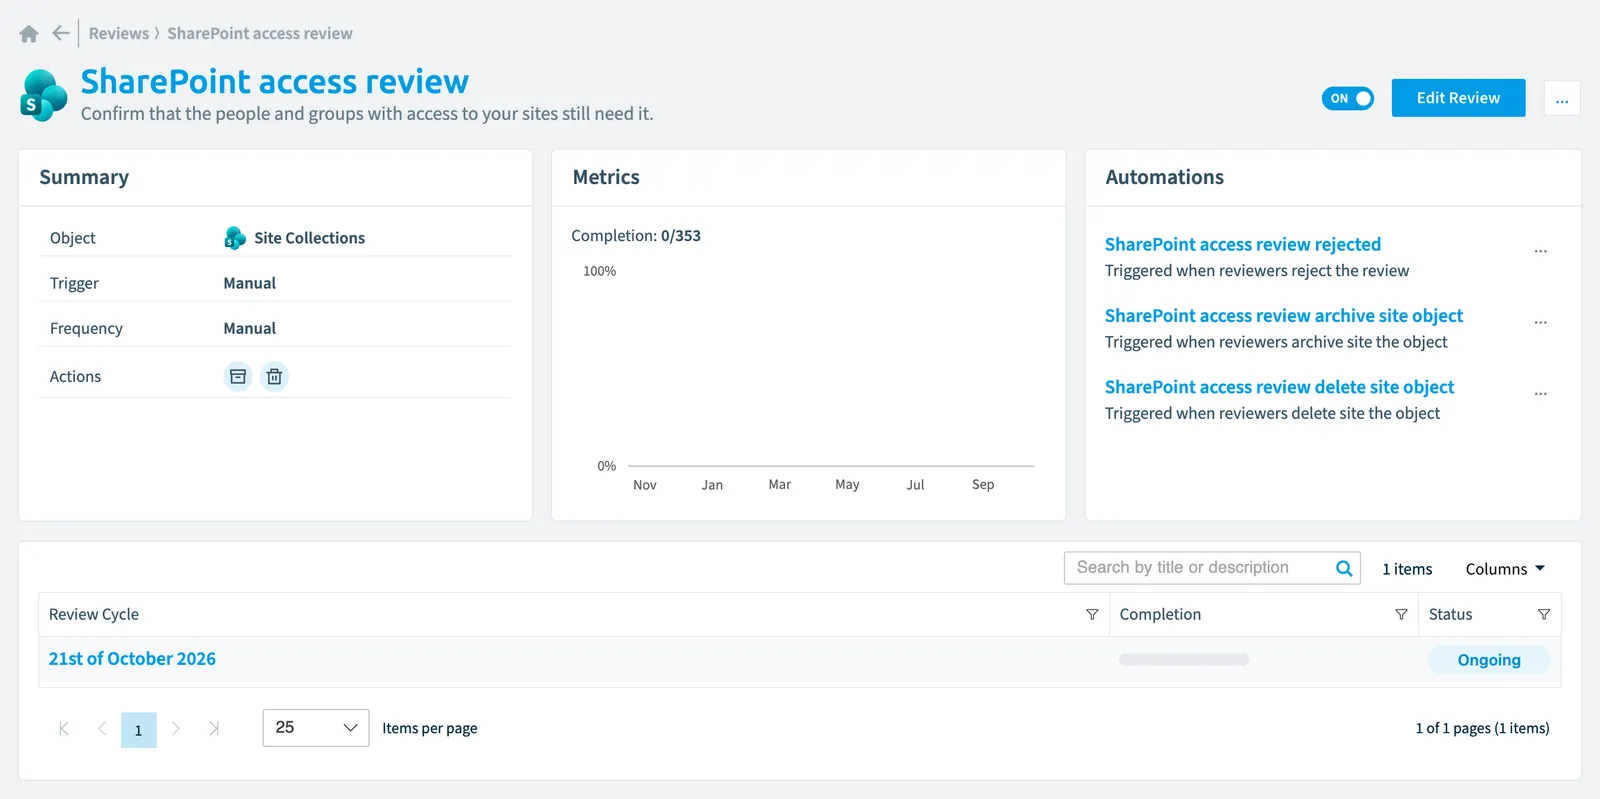Turn off the review ON switch
The width and height of the screenshot is (1600, 799).
pyautogui.click(x=1348, y=98)
